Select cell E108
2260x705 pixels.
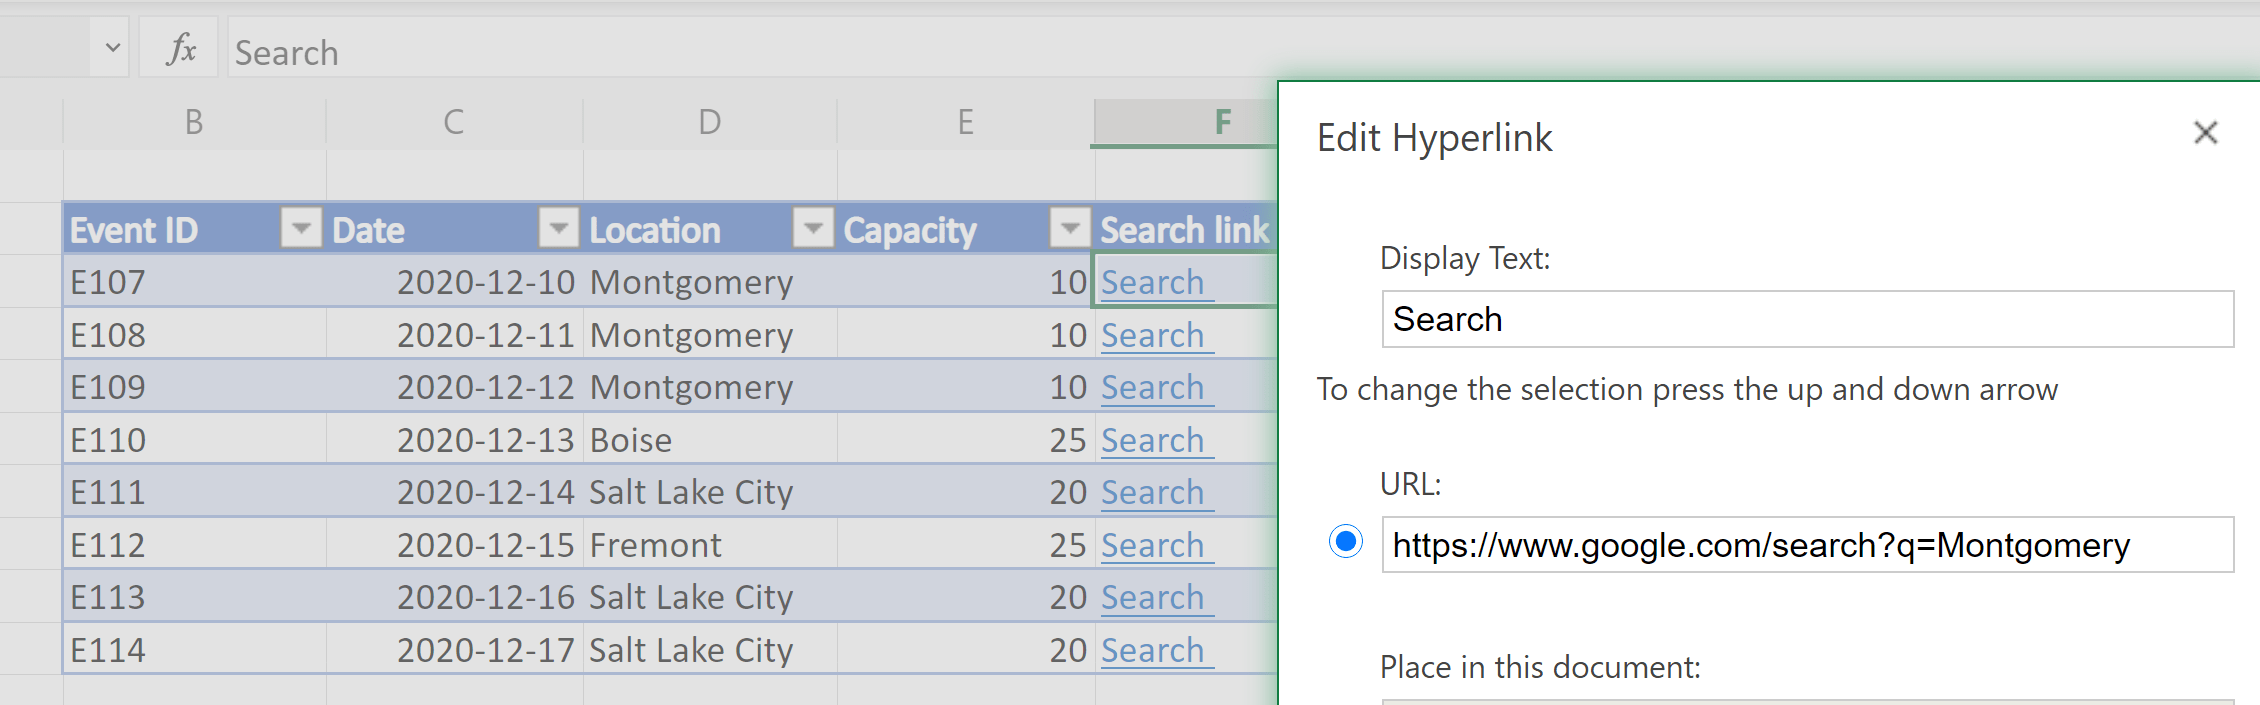194,335
